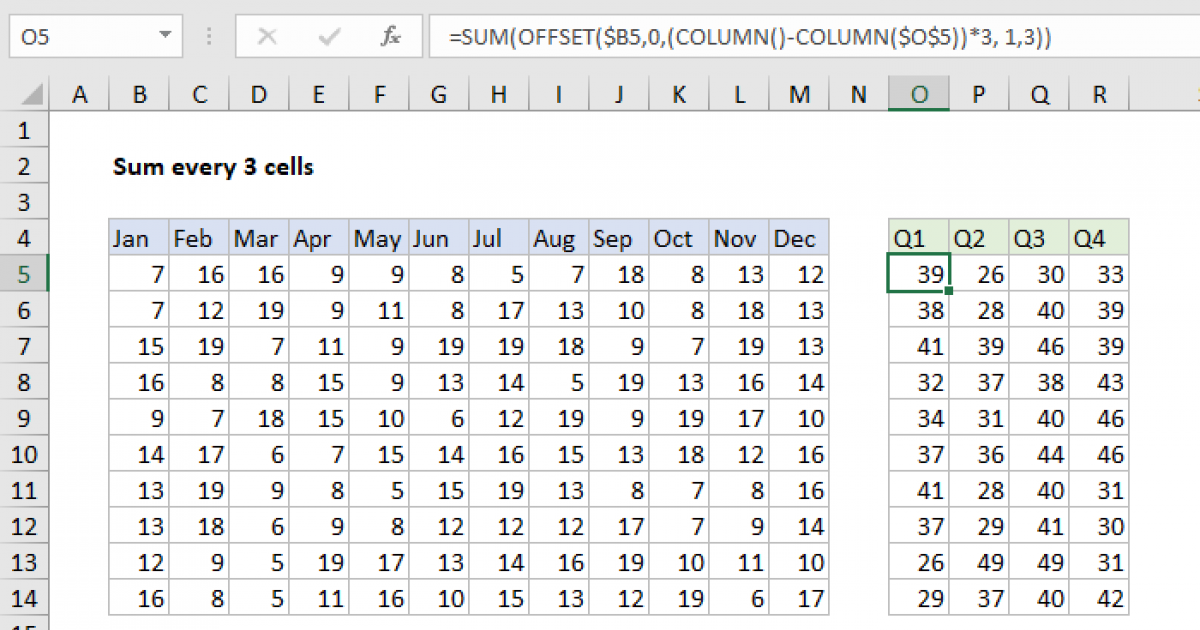The height and width of the screenshot is (630, 1200).
Task: Select cell O5 containing 39
Action: point(919,274)
